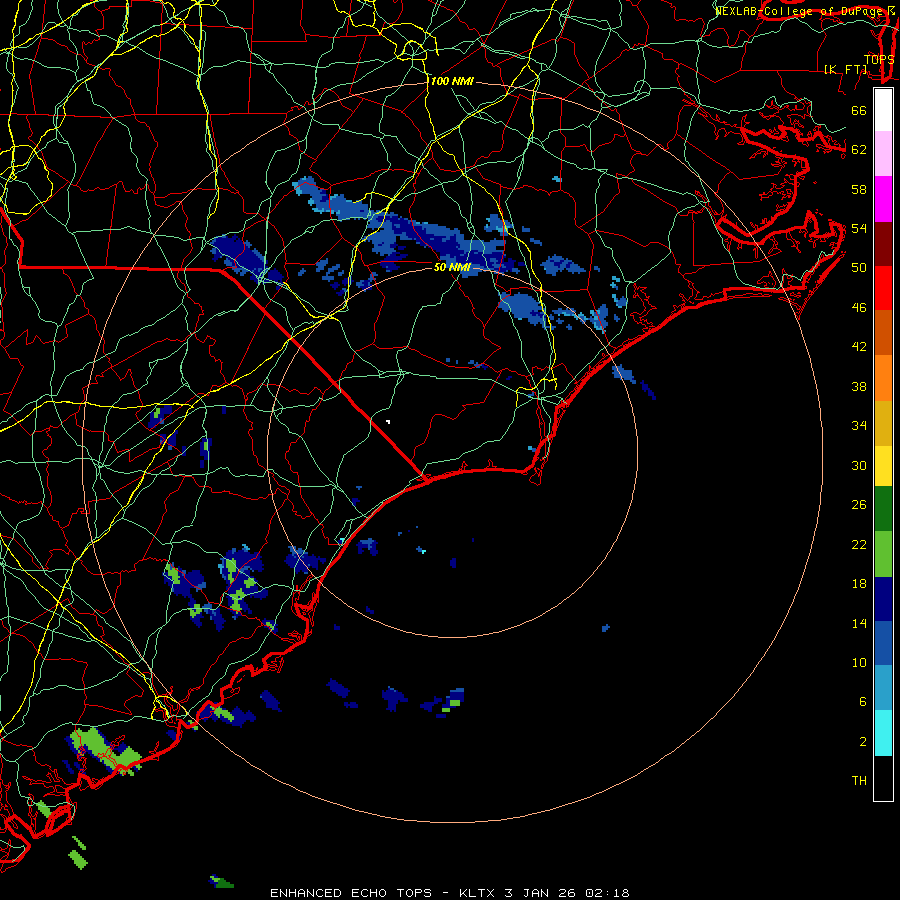The image size is (900, 900).
Task: Click the white color swatch above 66
Action: 883,110
